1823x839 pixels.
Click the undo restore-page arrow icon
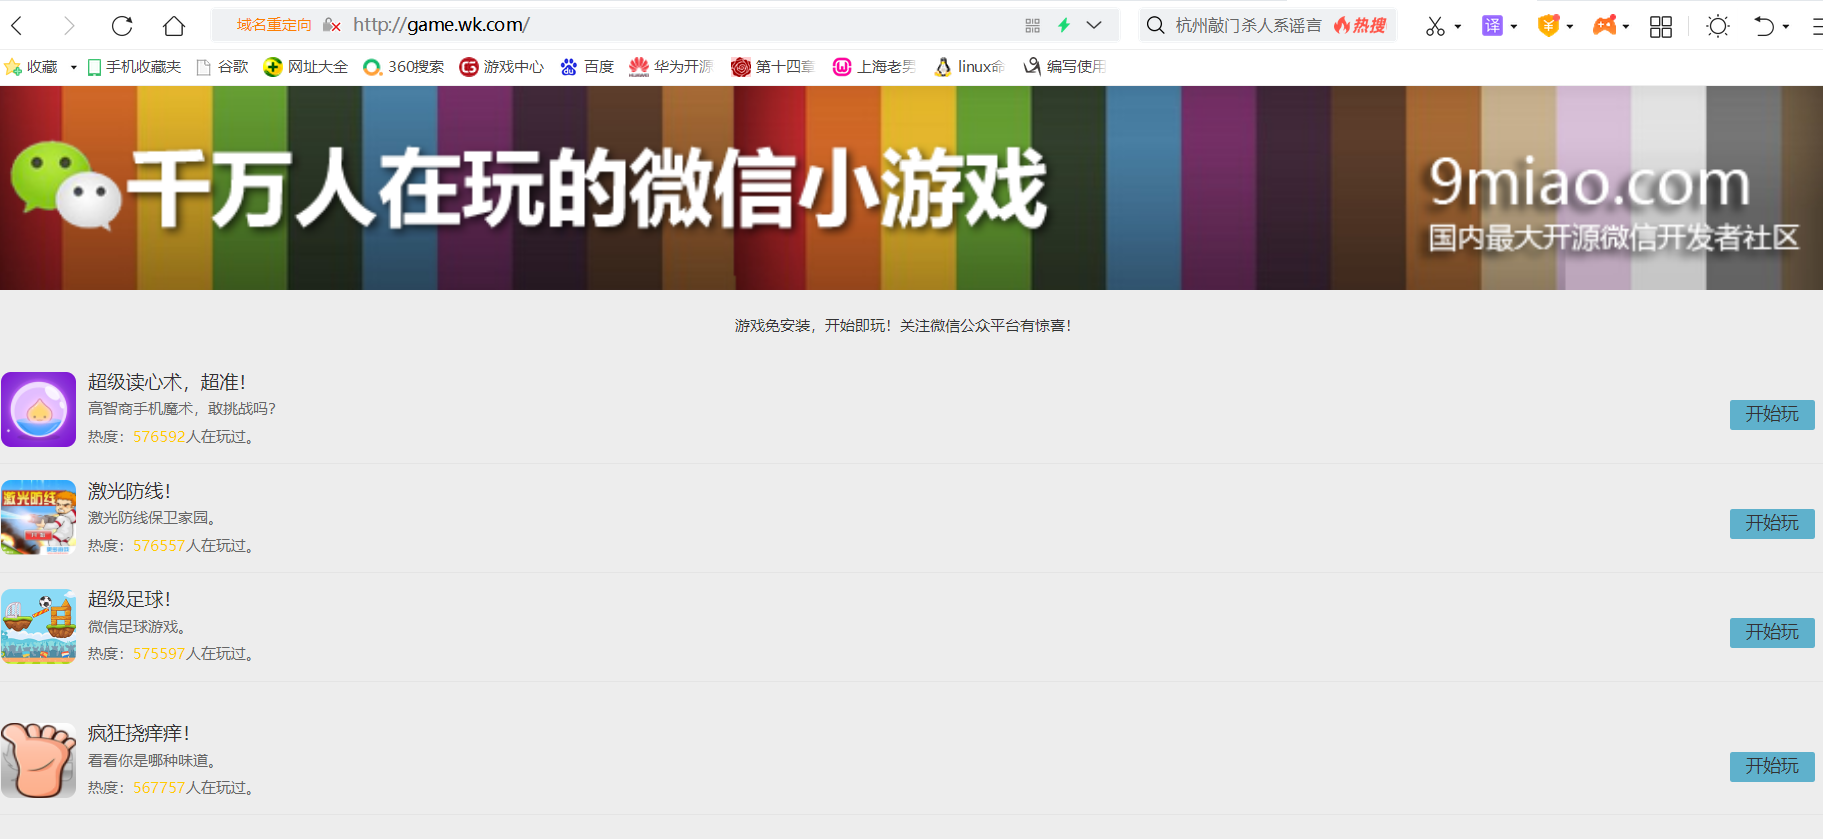pos(1764,26)
